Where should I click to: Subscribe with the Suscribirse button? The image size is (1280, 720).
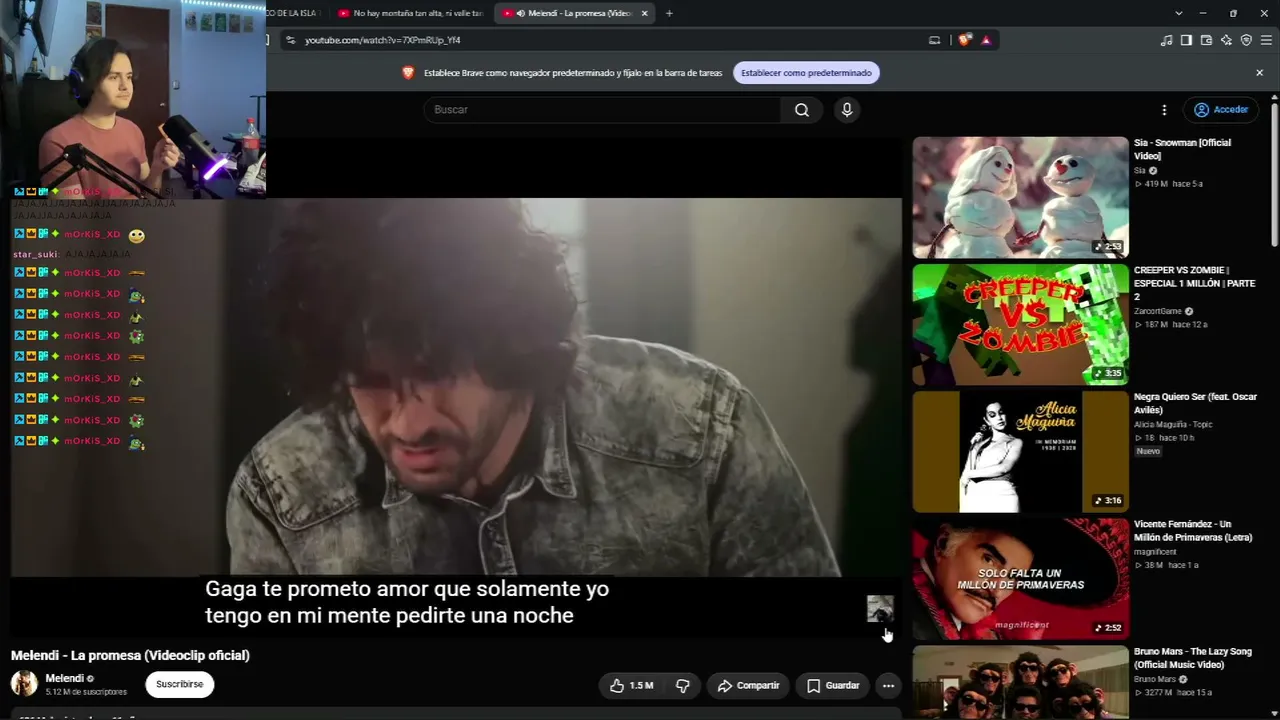(x=180, y=684)
